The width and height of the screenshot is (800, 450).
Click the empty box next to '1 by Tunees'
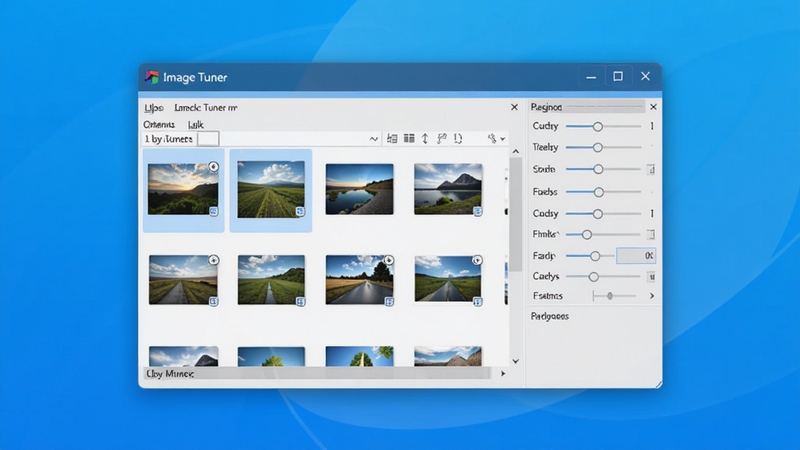coord(208,139)
